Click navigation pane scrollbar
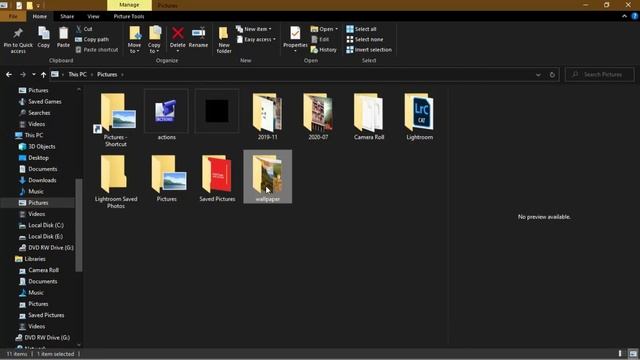The image size is (640, 360). pyautogui.click(x=79, y=224)
